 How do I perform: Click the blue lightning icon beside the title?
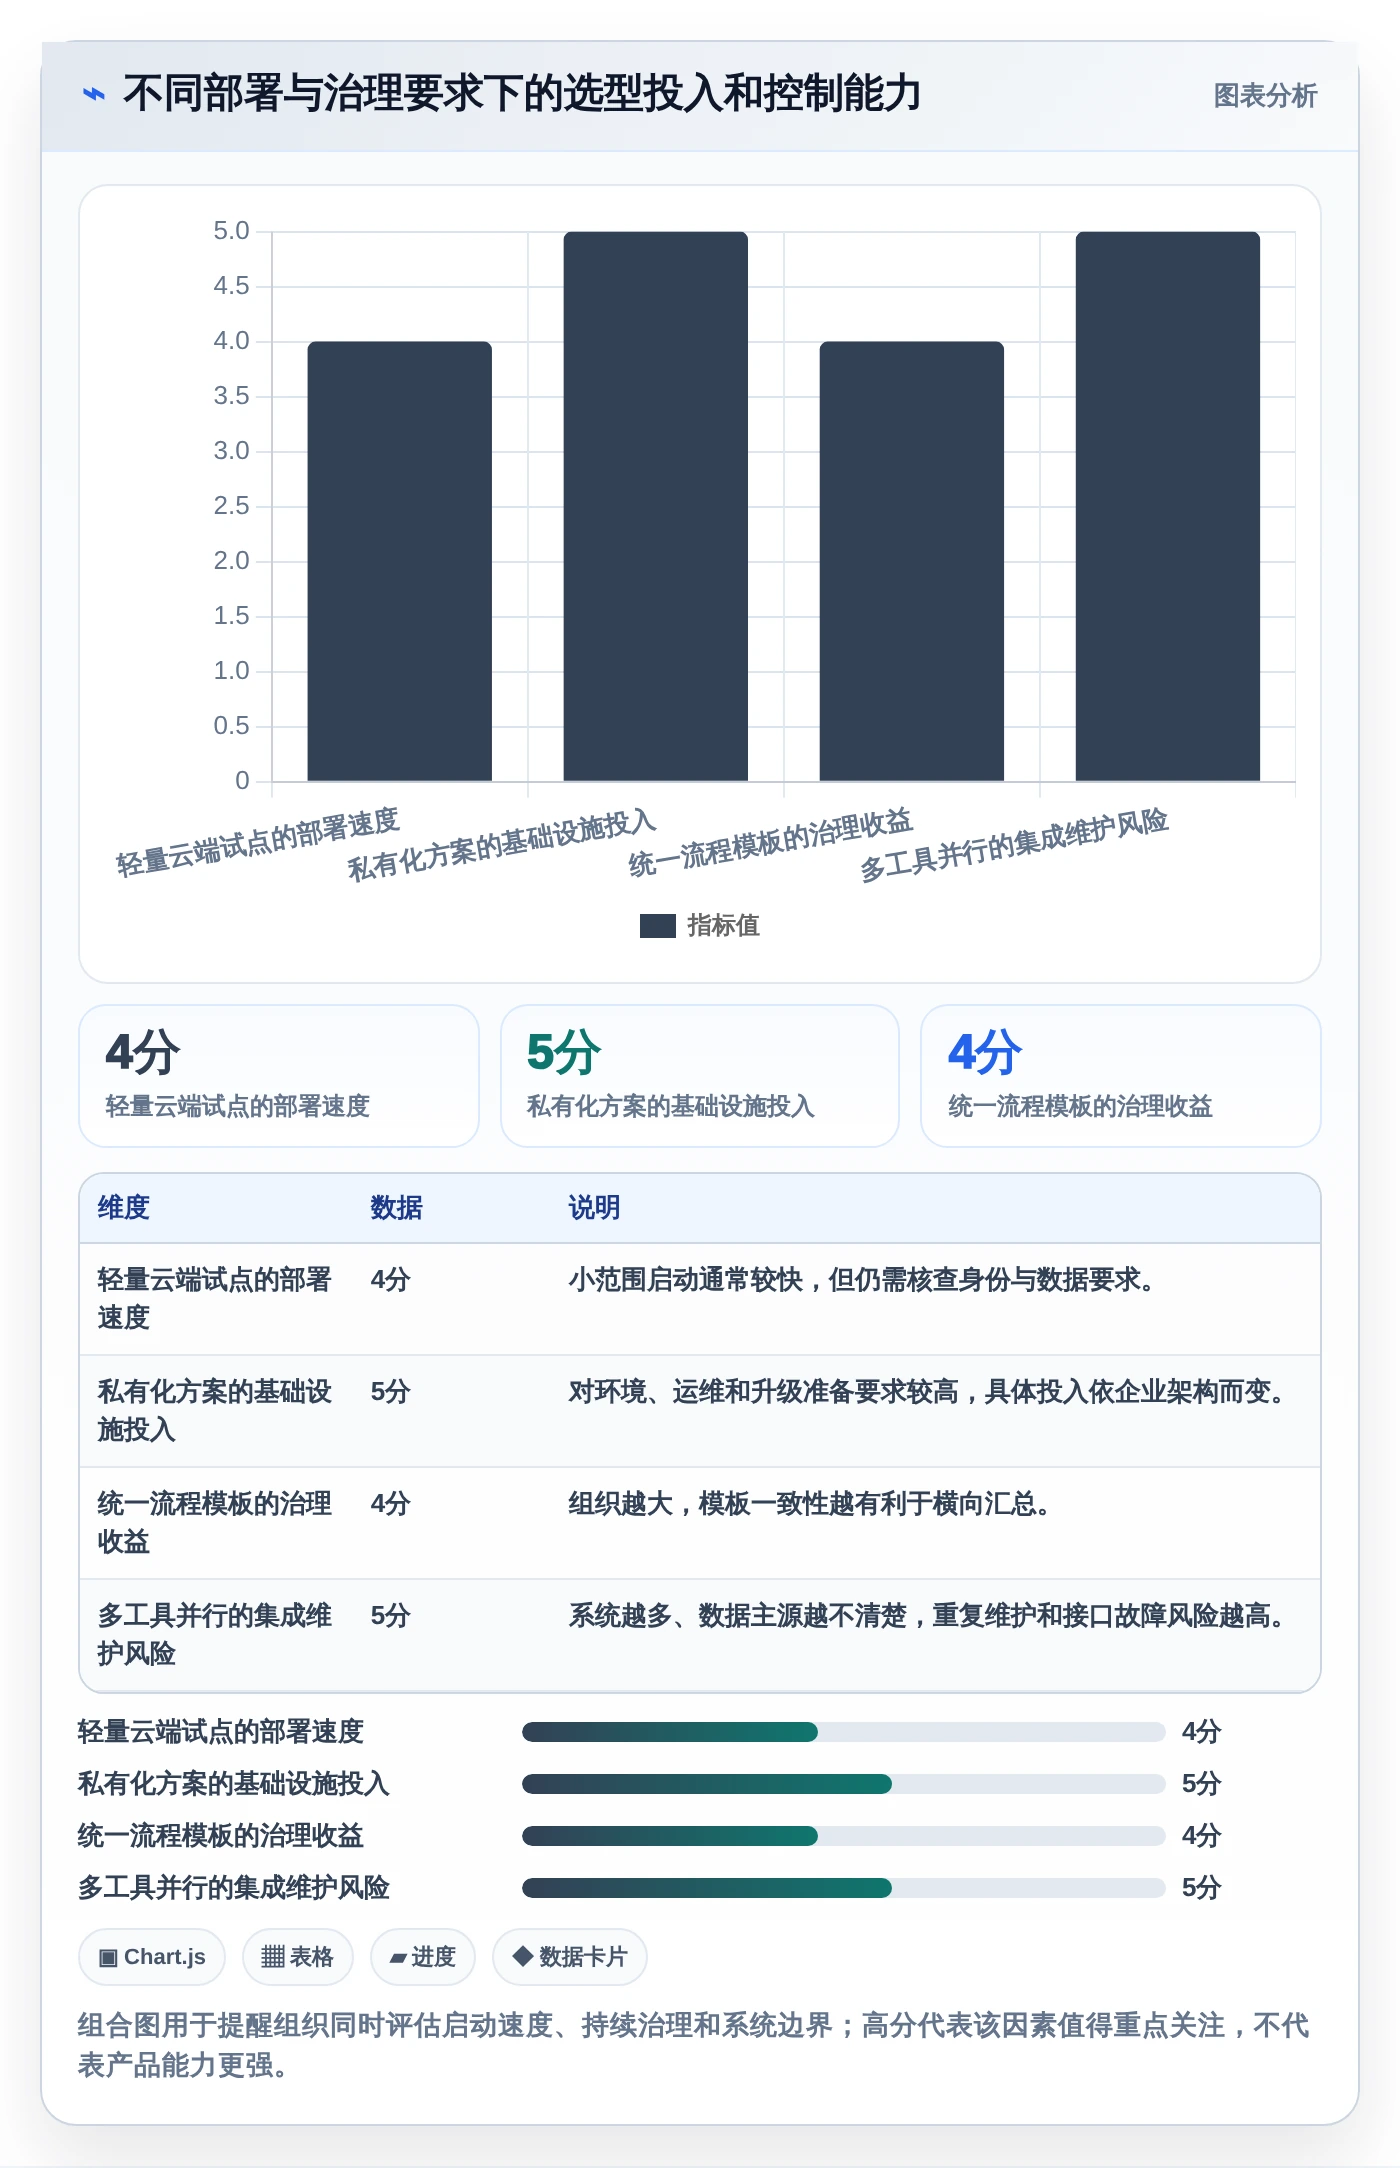tap(94, 94)
